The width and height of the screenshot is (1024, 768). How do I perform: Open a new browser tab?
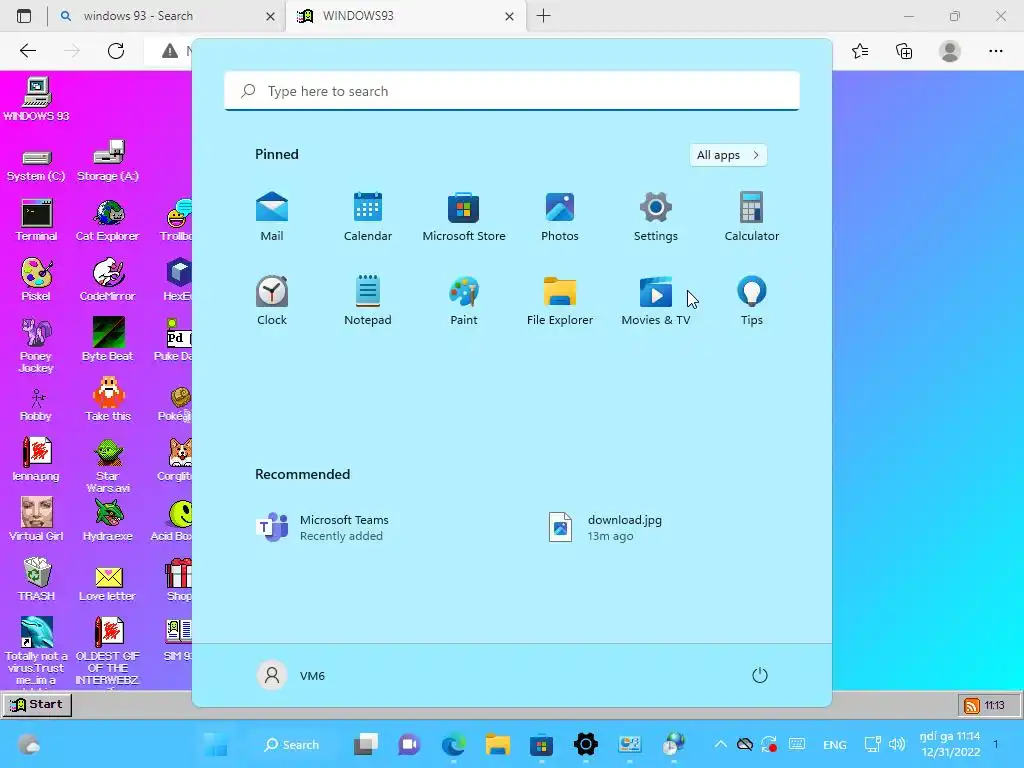click(543, 16)
